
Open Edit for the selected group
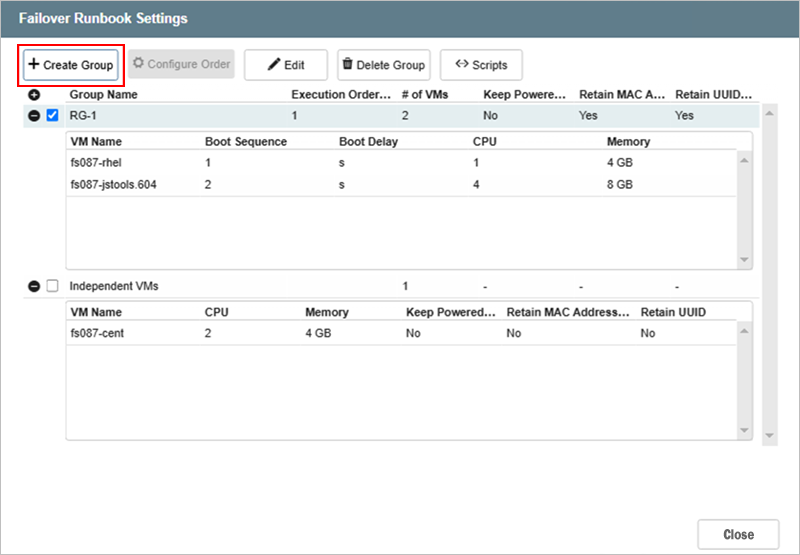coord(285,65)
